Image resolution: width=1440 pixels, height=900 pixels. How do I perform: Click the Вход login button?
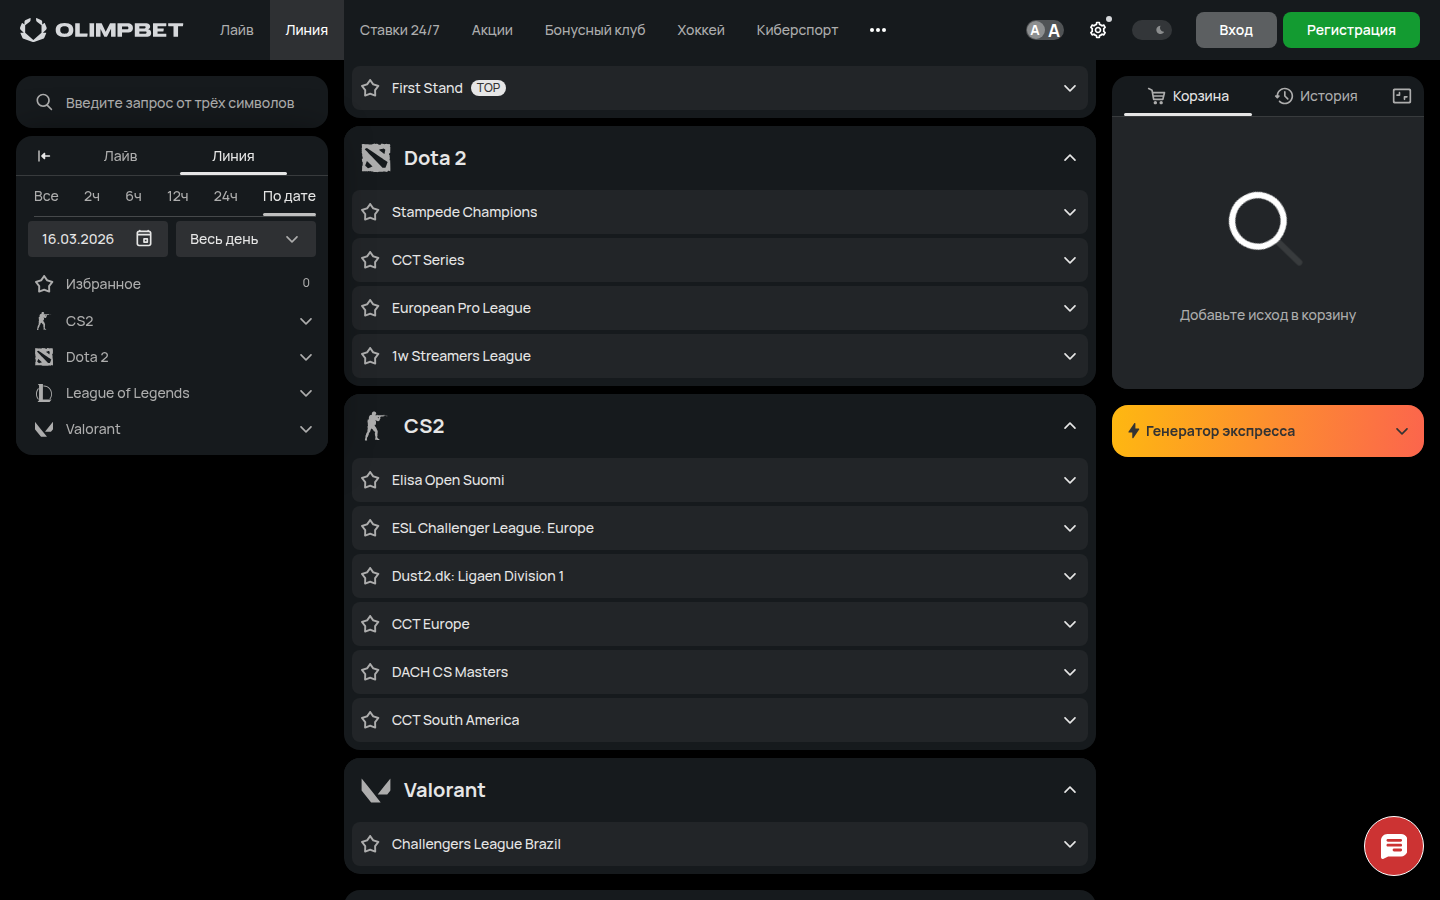click(1236, 30)
